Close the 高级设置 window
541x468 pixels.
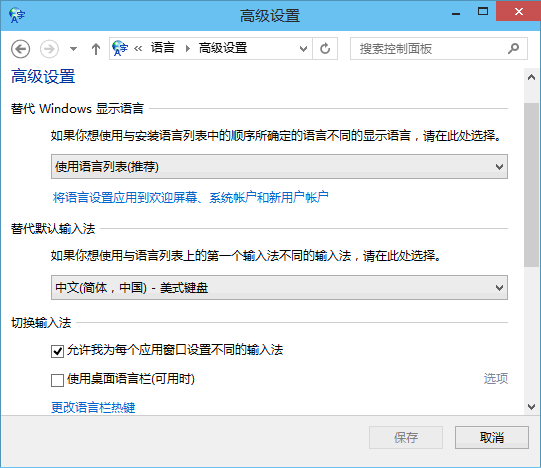point(518,11)
